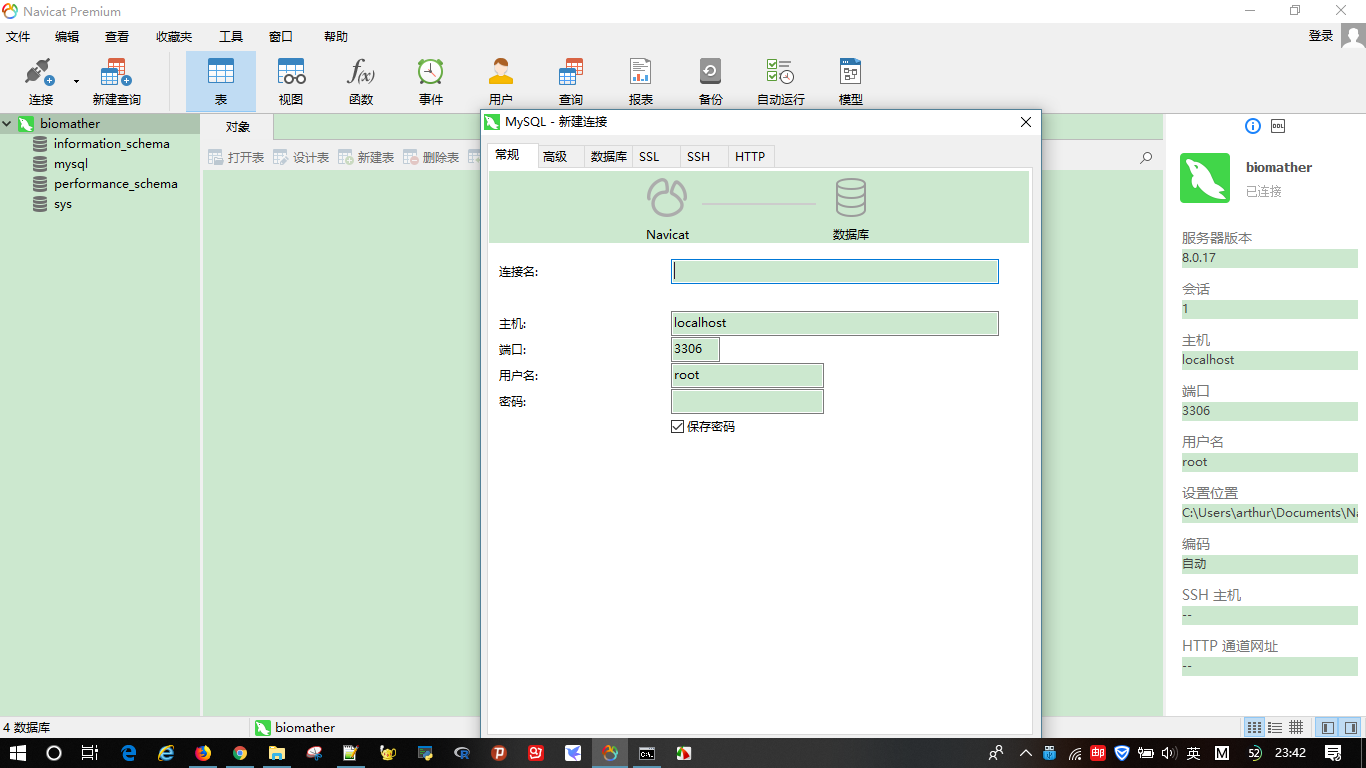Open the 用户 (User) management icon
The width and height of the screenshot is (1366, 768).
(x=501, y=81)
